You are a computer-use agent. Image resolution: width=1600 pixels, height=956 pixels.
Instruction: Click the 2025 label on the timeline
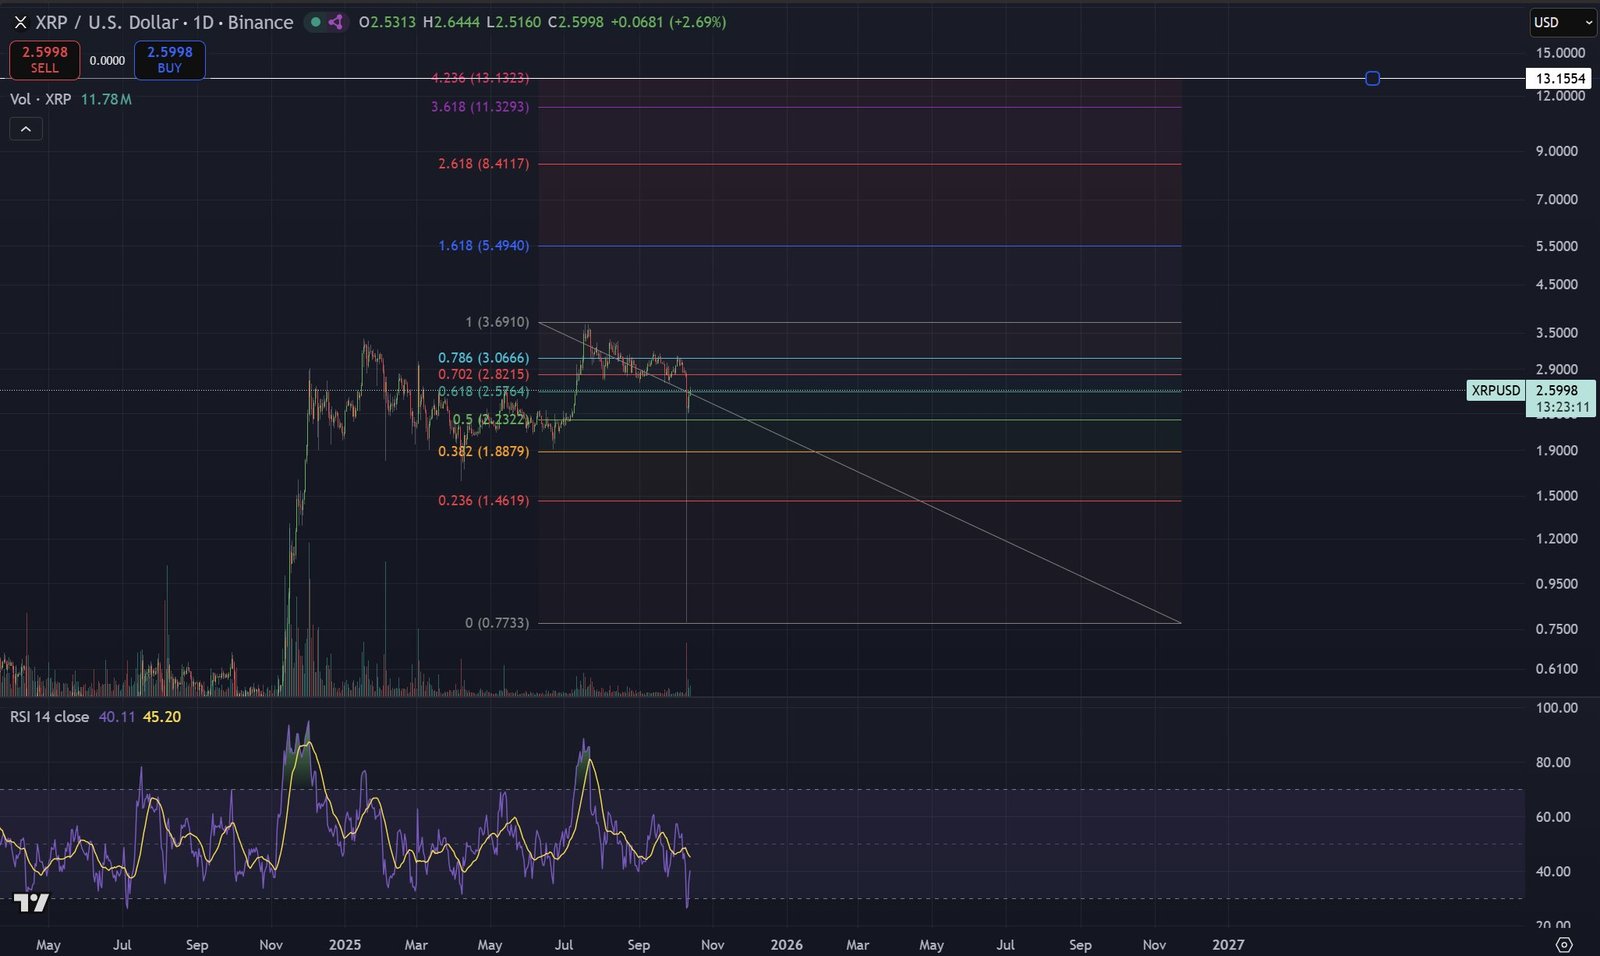coord(345,944)
